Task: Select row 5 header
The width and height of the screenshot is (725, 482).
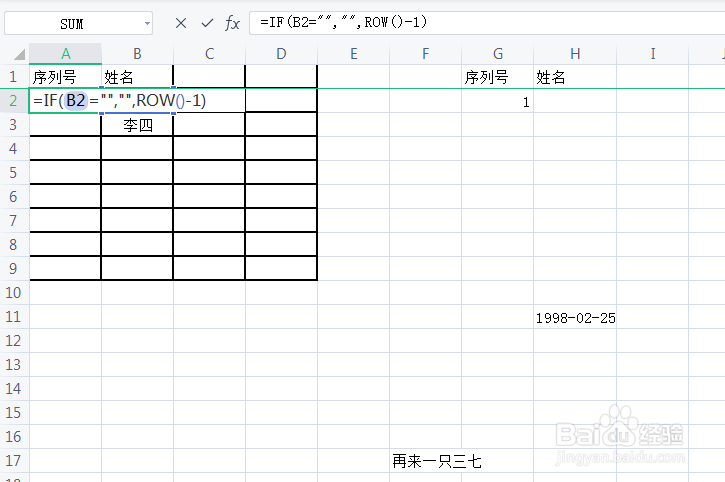Action: [13, 173]
